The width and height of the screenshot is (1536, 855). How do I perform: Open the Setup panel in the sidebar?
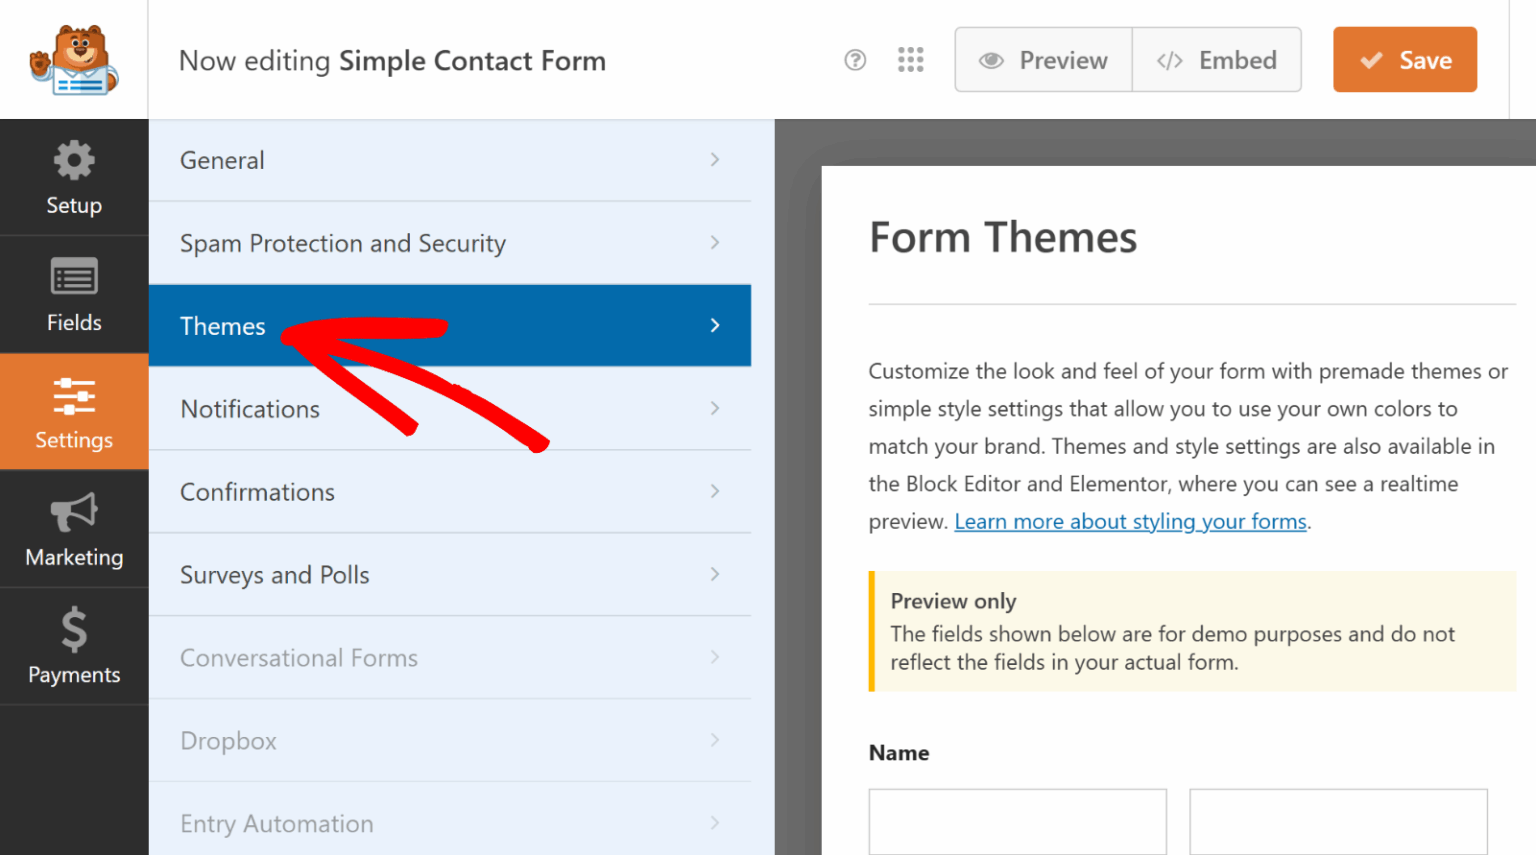pyautogui.click(x=73, y=178)
